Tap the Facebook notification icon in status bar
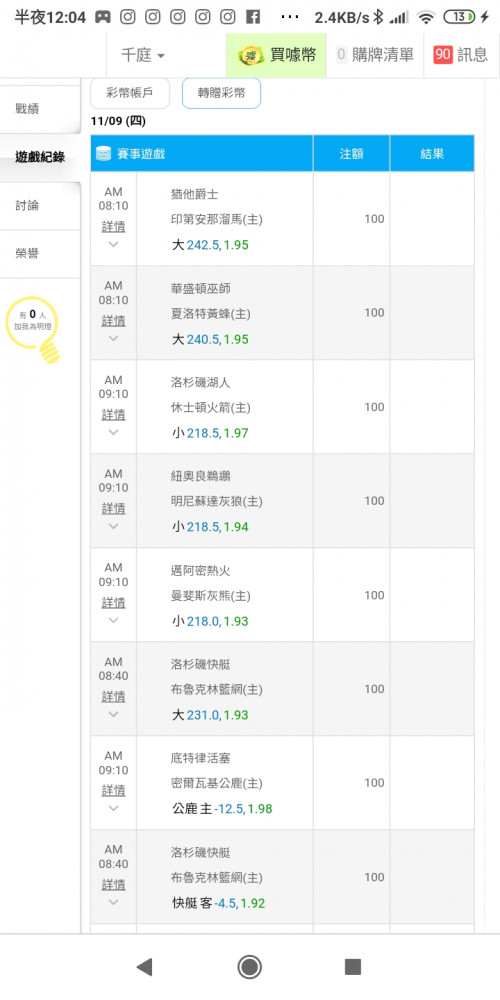The height and width of the screenshot is (1000, 500). pyautogui.click(x=253, y=17)
